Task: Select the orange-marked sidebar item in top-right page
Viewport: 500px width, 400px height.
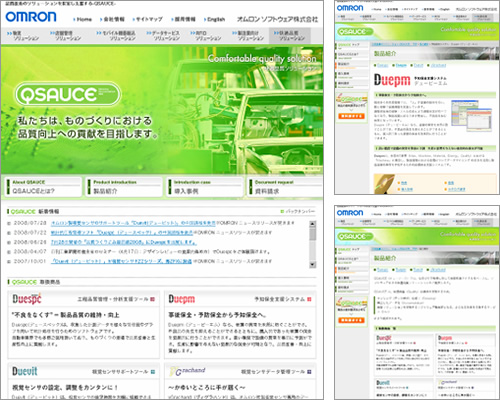Action: click(x=351, y=65)
